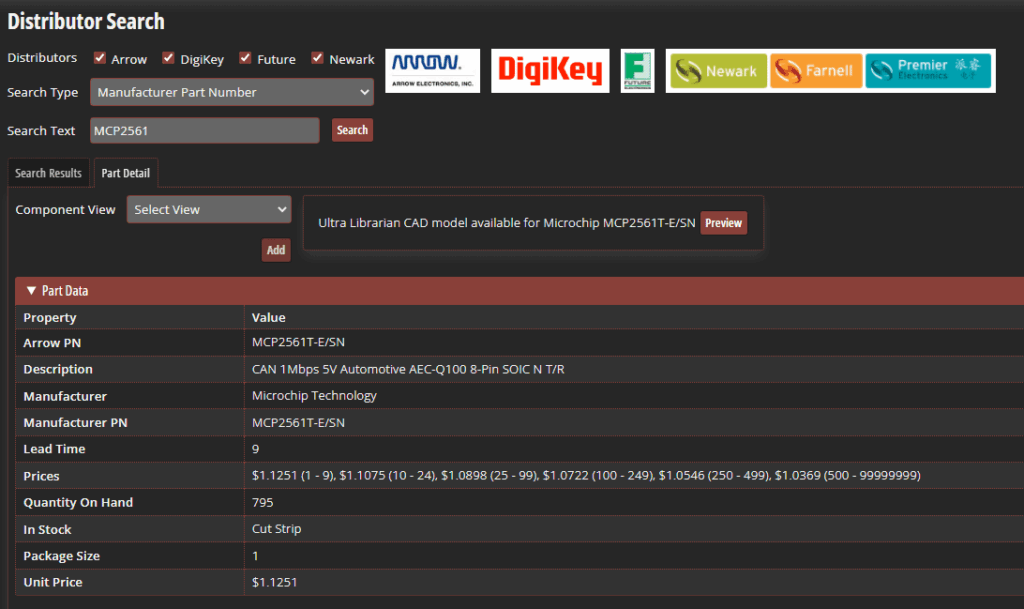Uncheck the Newark distributor checkbox

pos(317,58)
